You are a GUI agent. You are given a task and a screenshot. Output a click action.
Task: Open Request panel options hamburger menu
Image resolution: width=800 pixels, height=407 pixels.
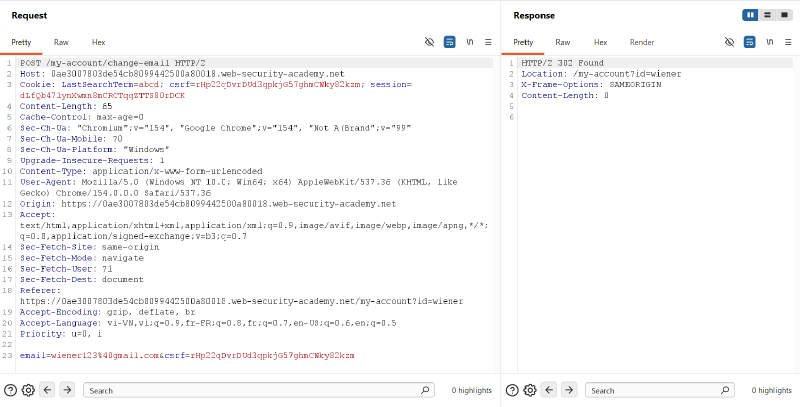(488, 42)
